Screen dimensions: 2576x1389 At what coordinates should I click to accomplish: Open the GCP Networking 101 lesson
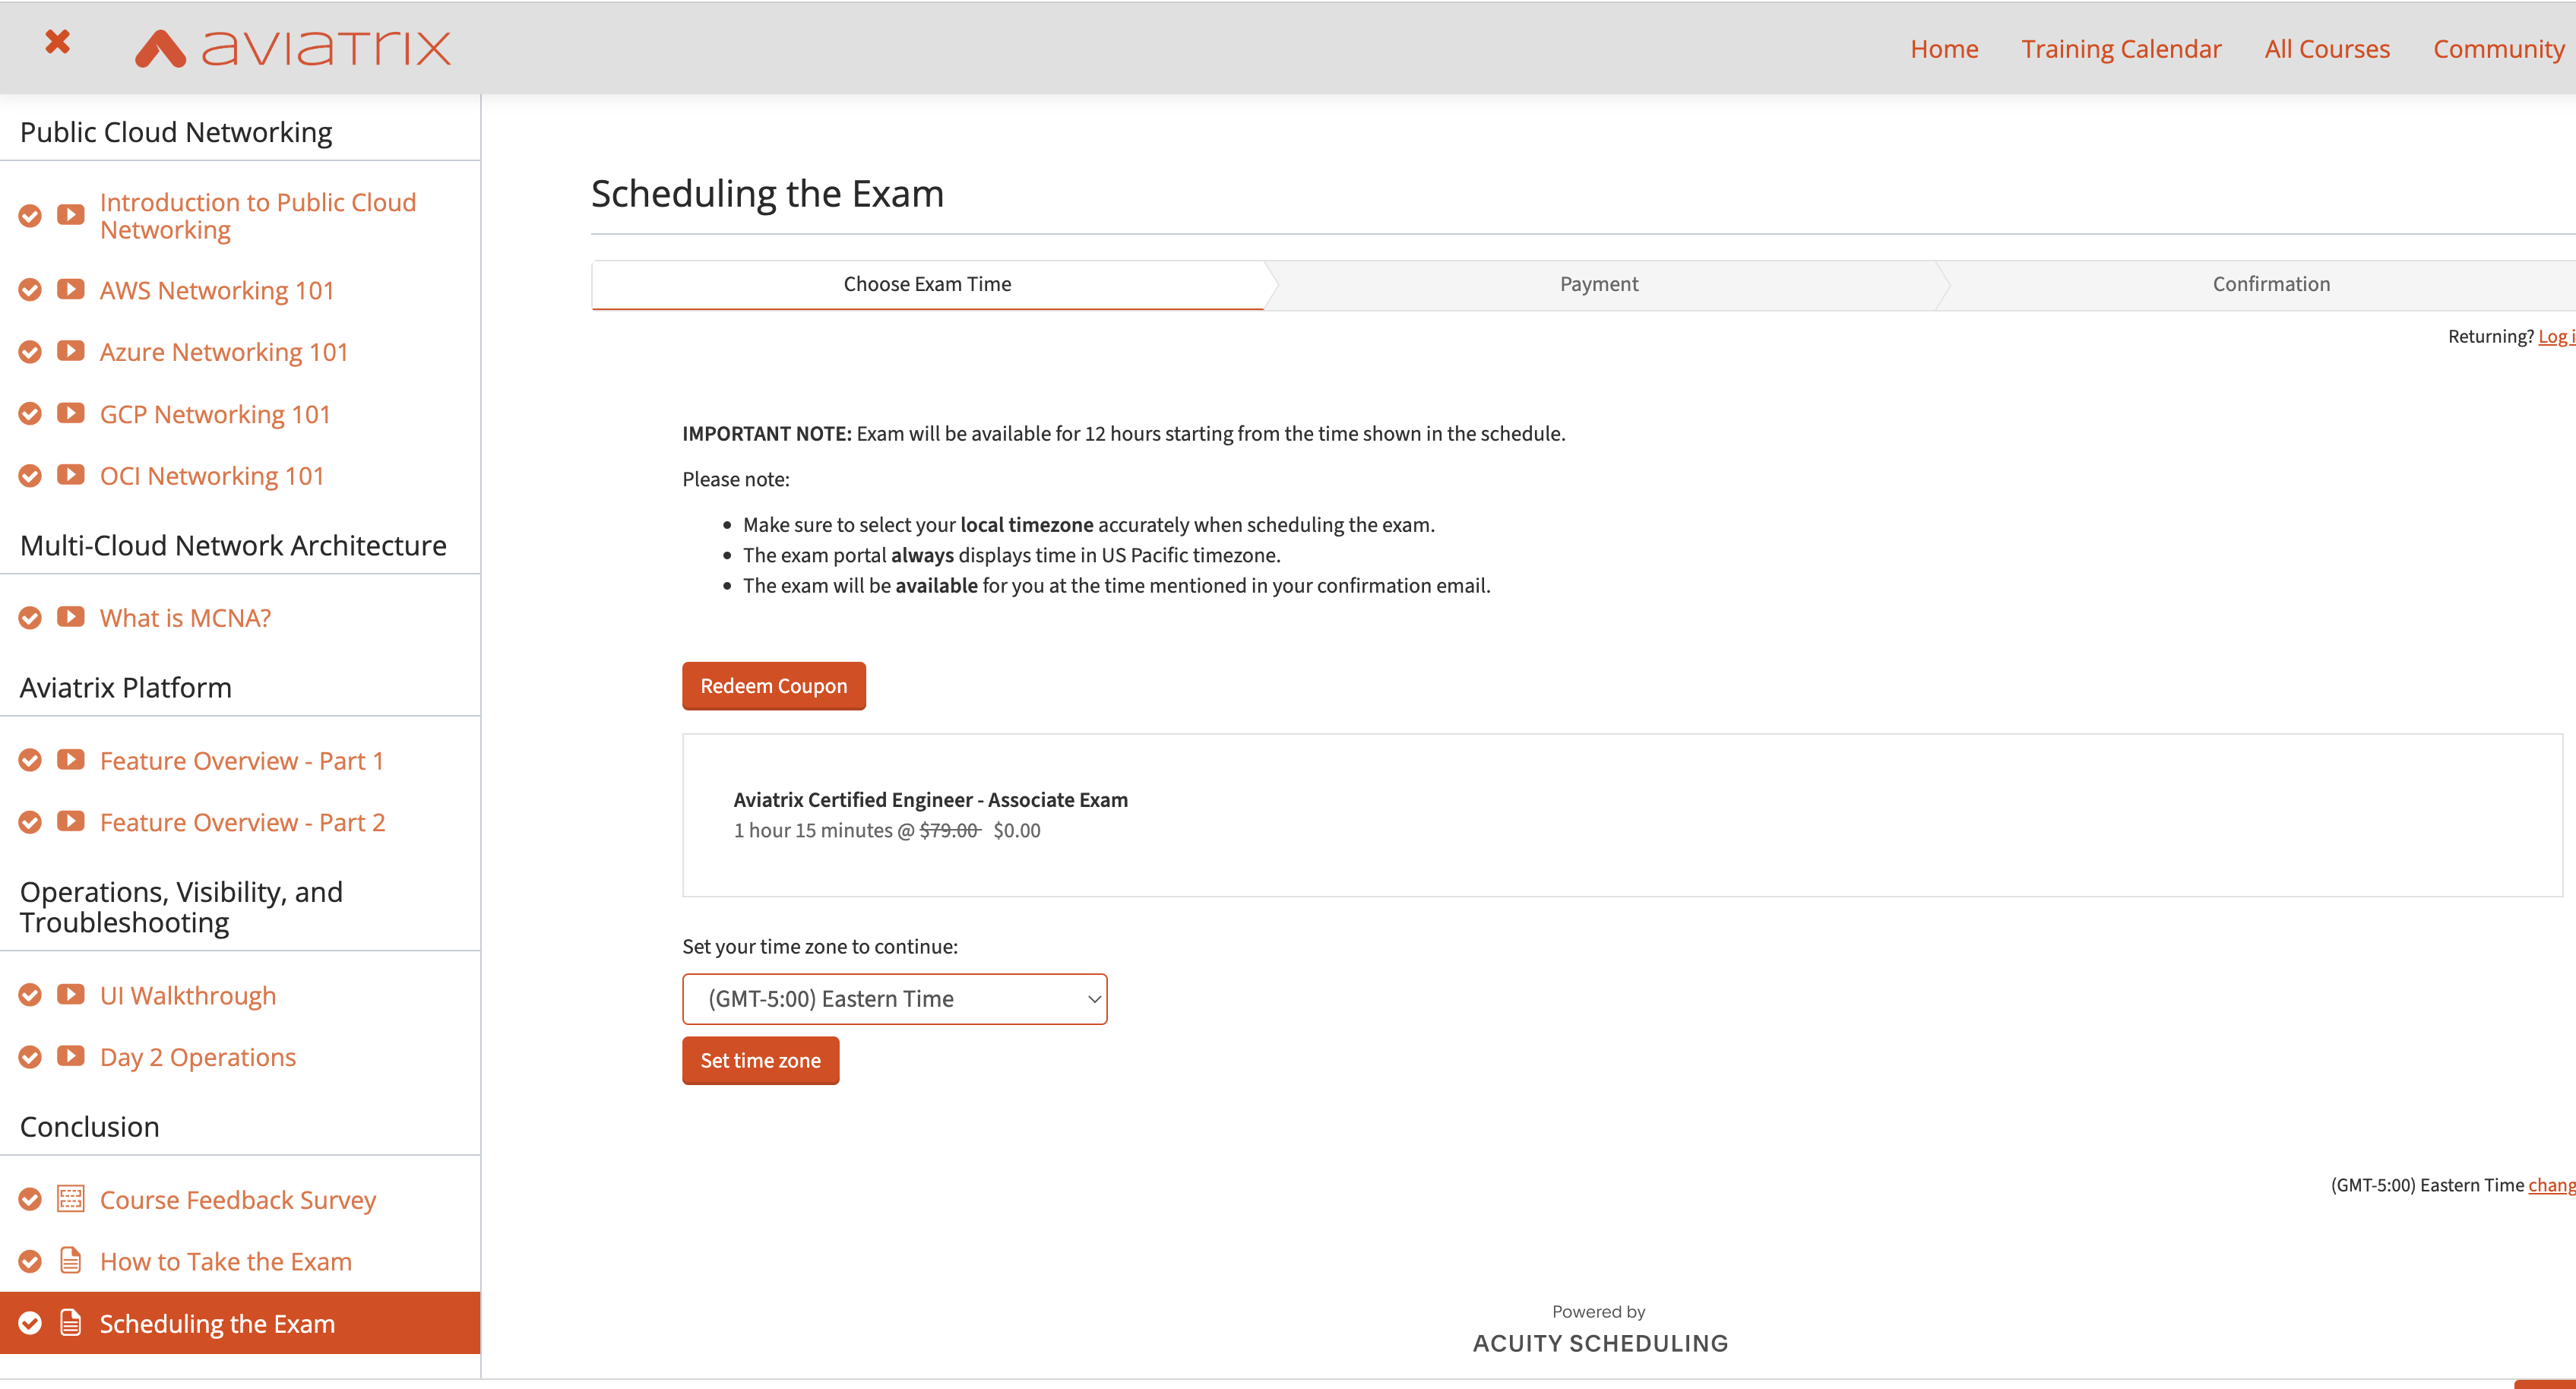pos(215,415)
